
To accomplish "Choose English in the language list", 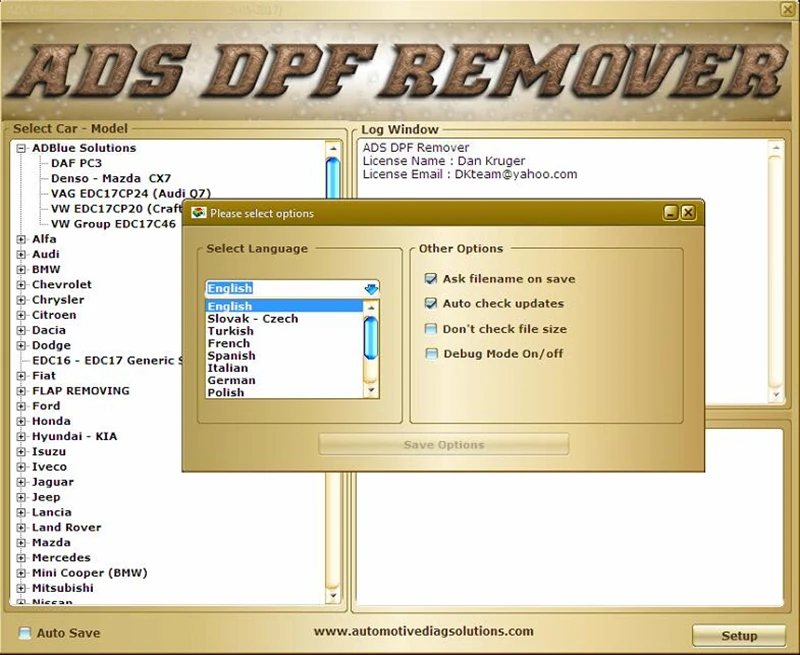I will point(284,306).
